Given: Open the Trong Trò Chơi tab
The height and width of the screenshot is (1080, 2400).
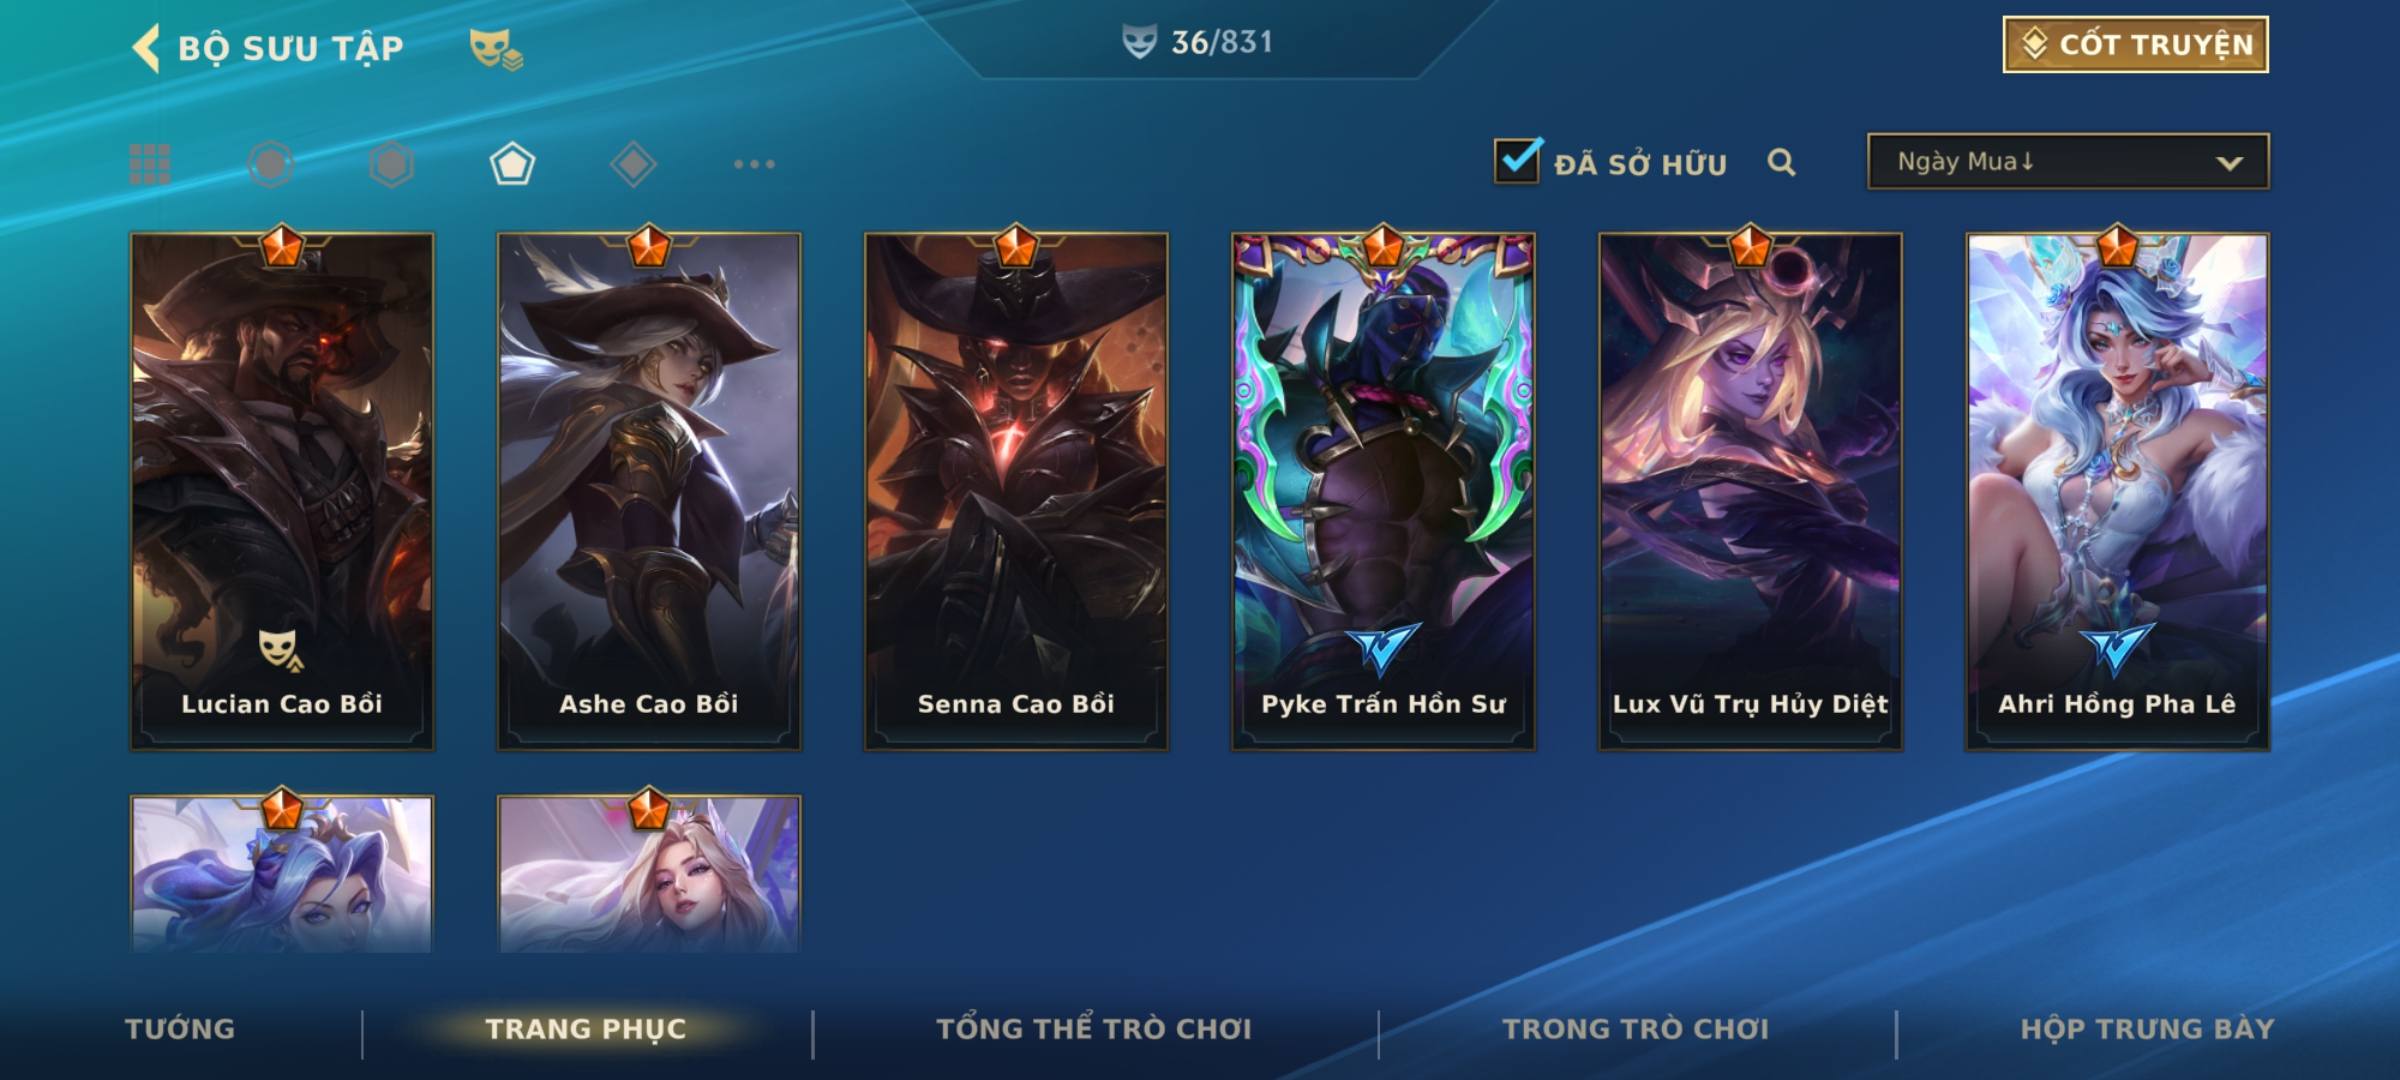Looking at the screenshot, I should tap(1636, 1029).
